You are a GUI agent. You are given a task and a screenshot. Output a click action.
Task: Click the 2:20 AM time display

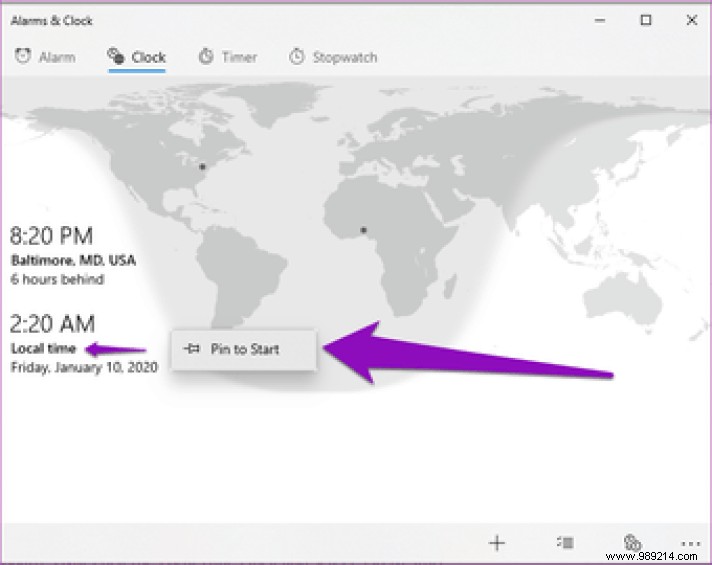pos(52,324)
